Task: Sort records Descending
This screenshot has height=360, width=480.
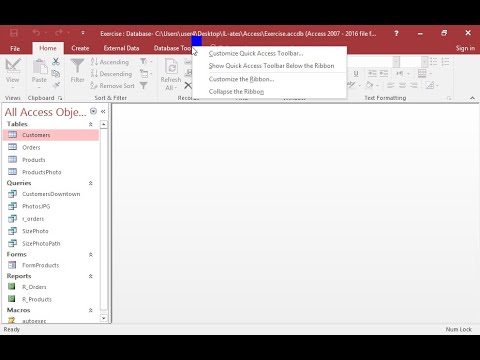Action: [112, 74]
